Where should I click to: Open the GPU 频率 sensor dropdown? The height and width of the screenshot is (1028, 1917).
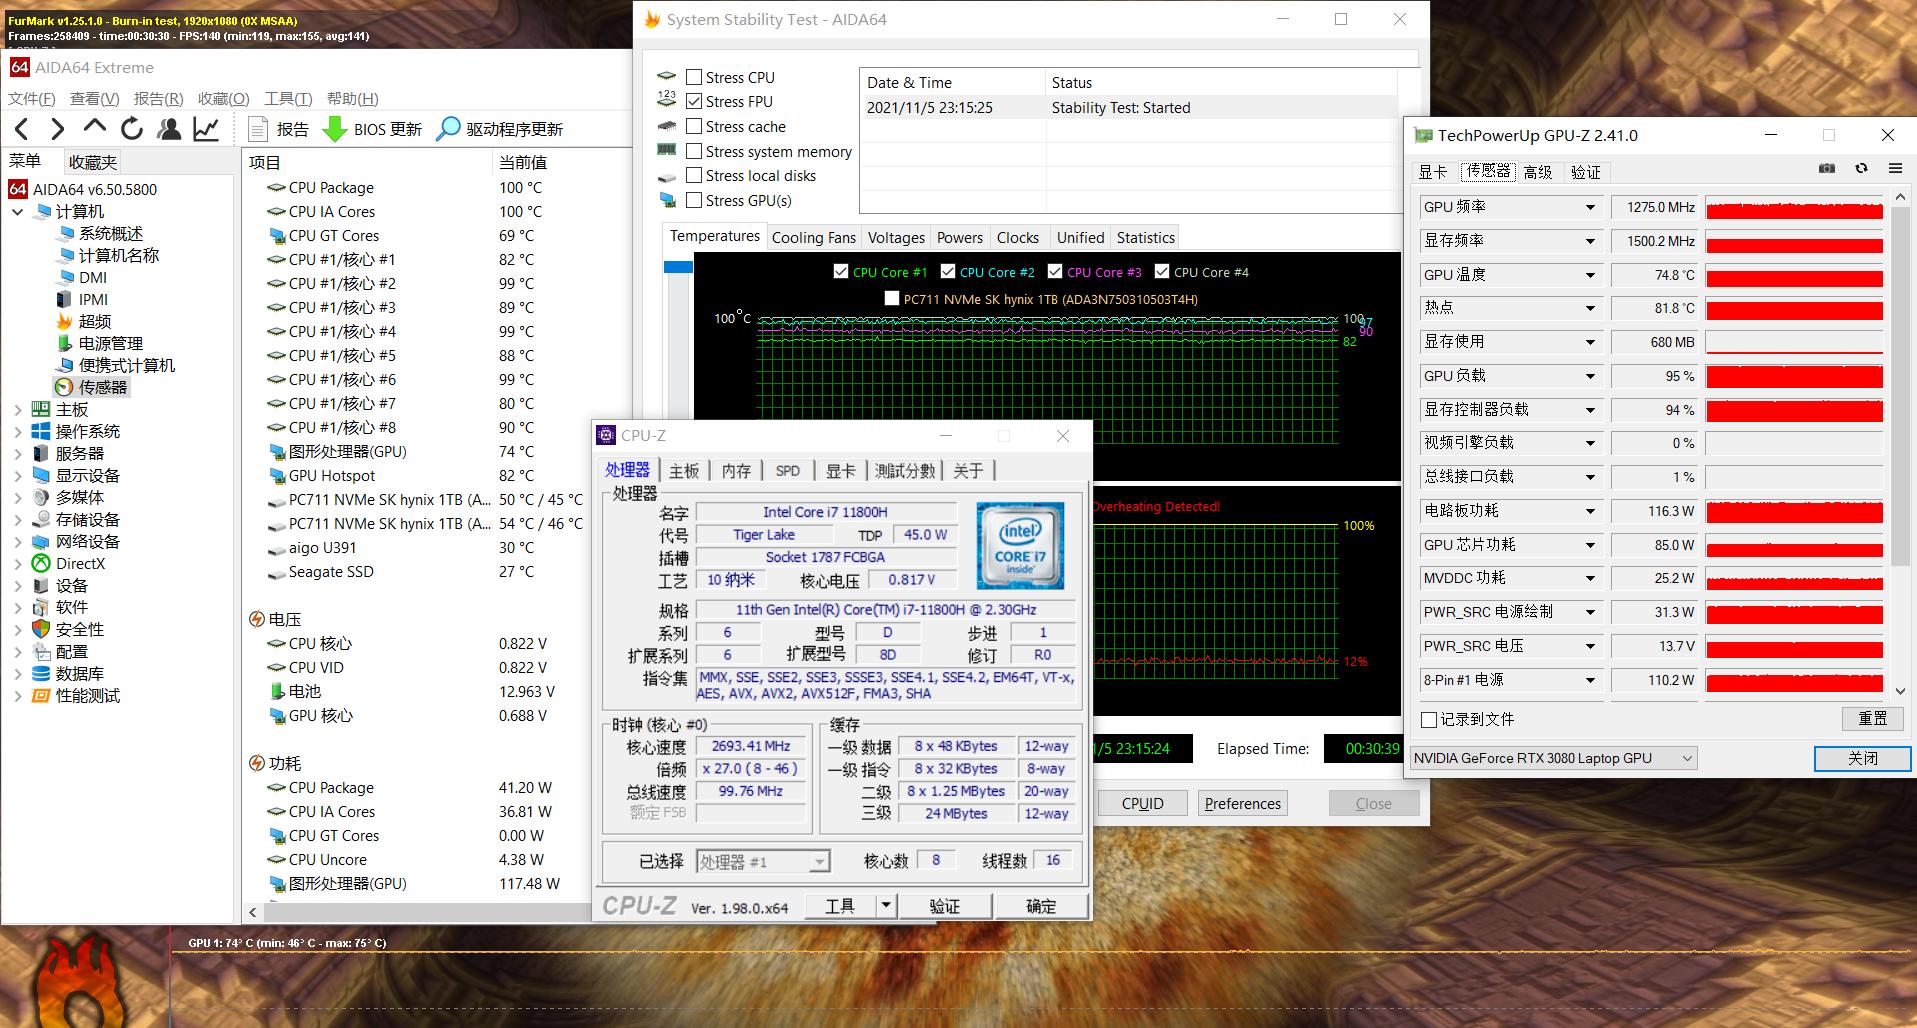(x=1590, y=207)
